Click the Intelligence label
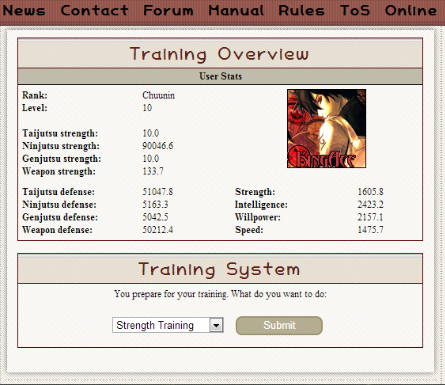 [x=261, y=205]
